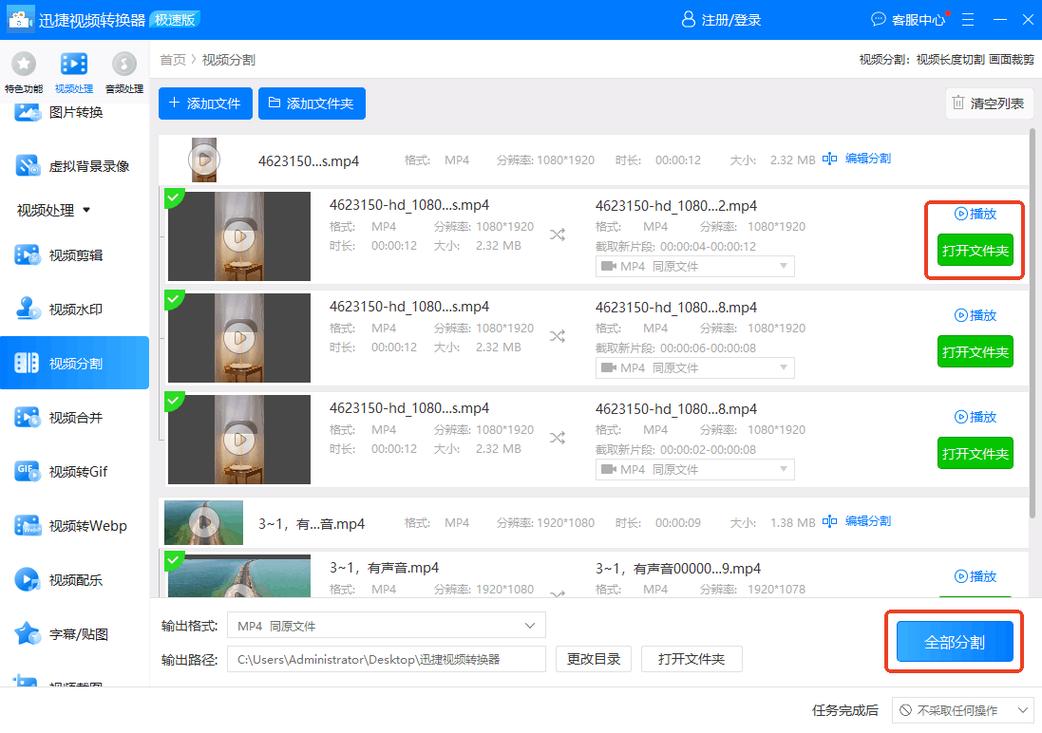Open format dropdown for segment 00:00:02-00:00:08
1042x733 pixels.
[x=694, y=470]
